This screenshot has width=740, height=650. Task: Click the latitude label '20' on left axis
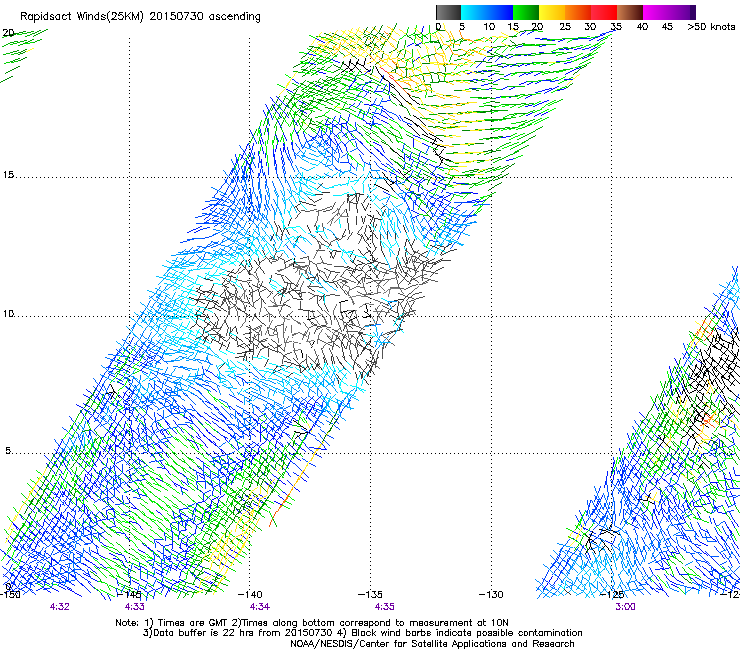click(8, 33)
